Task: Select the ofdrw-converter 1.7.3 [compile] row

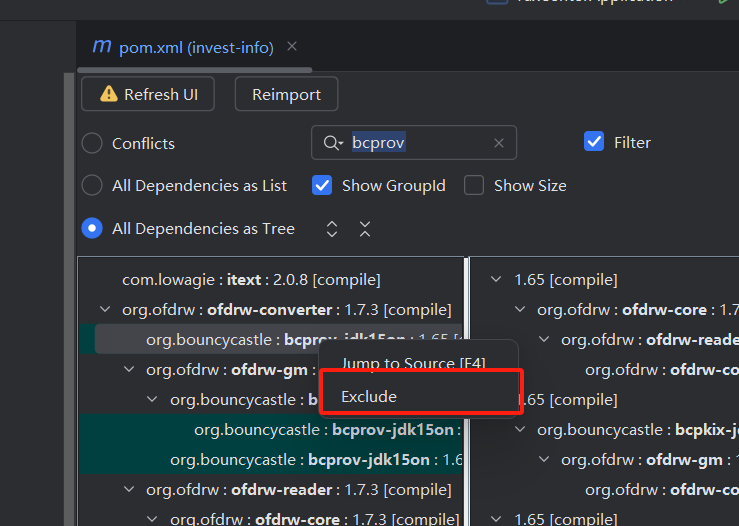Action: point(287,310)
